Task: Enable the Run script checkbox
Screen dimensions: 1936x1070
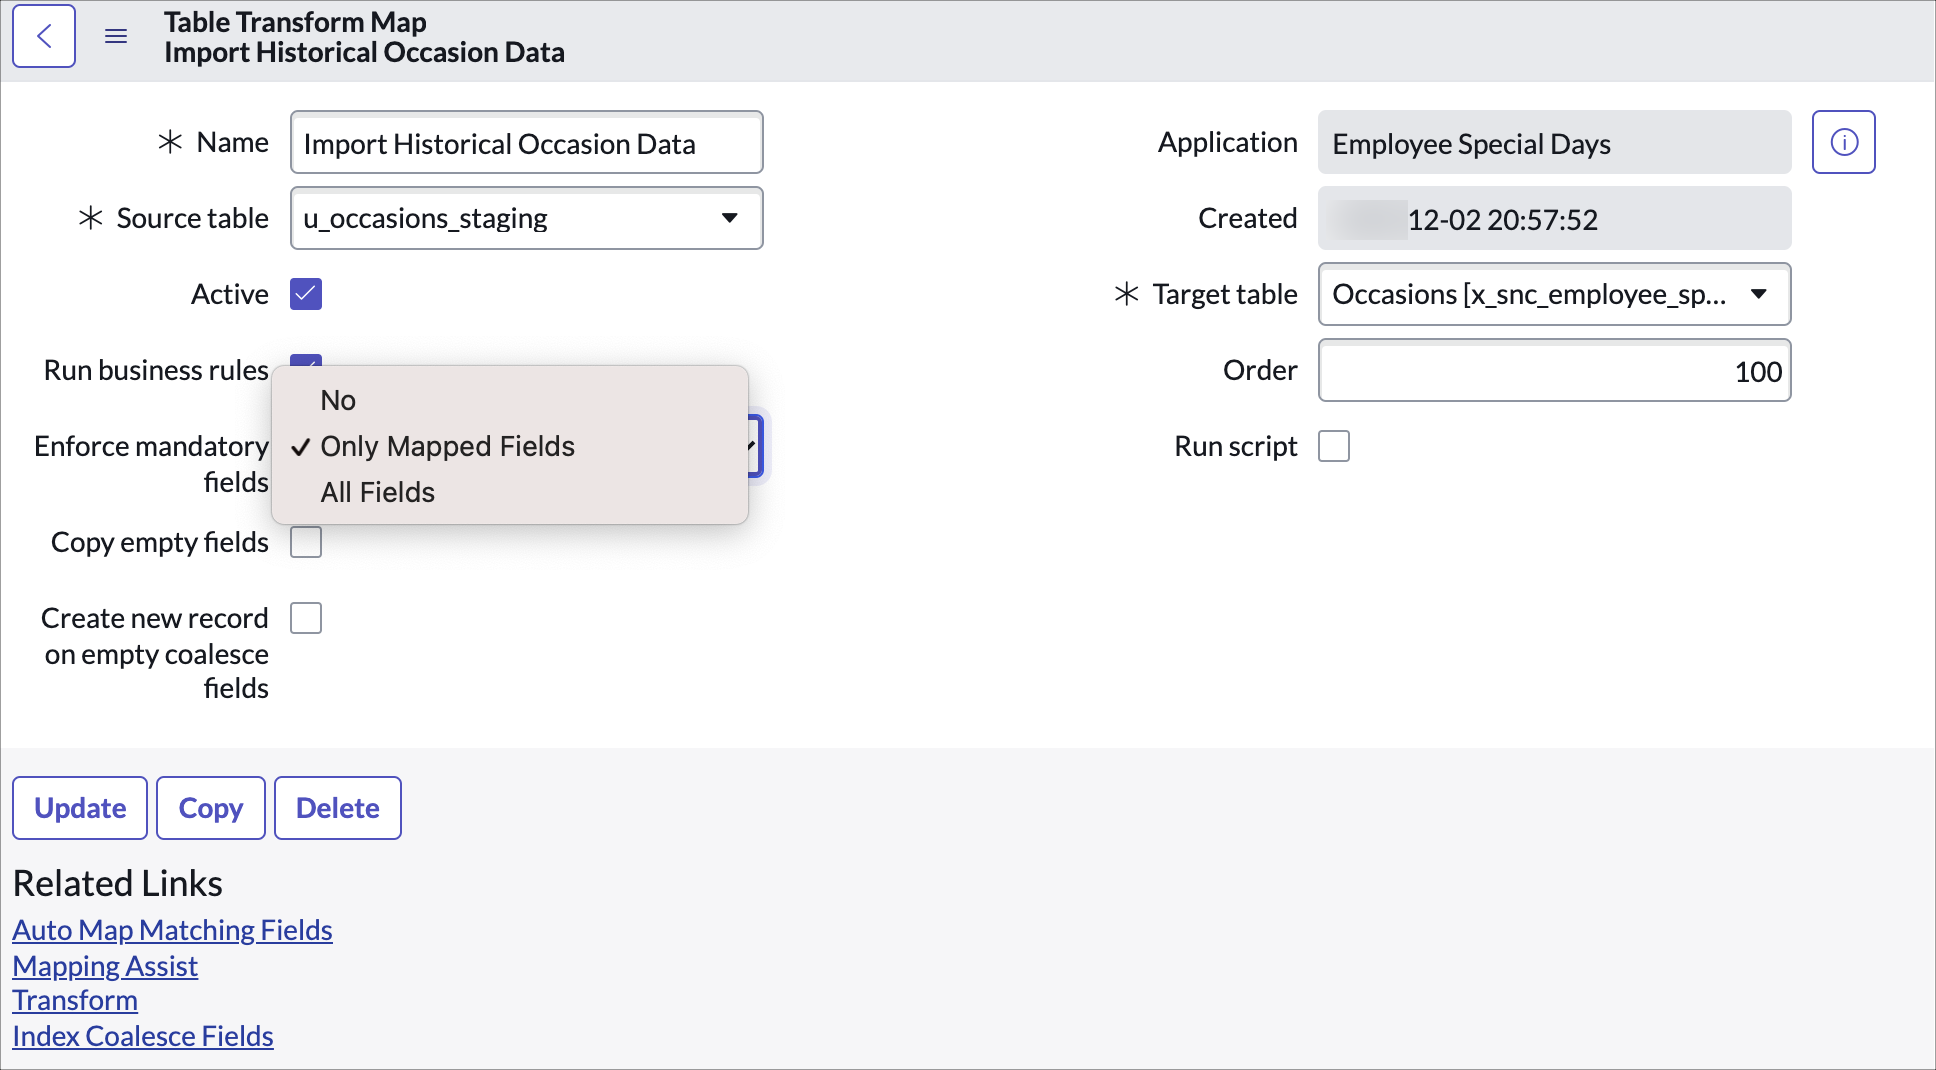Action: point(1333,446)
